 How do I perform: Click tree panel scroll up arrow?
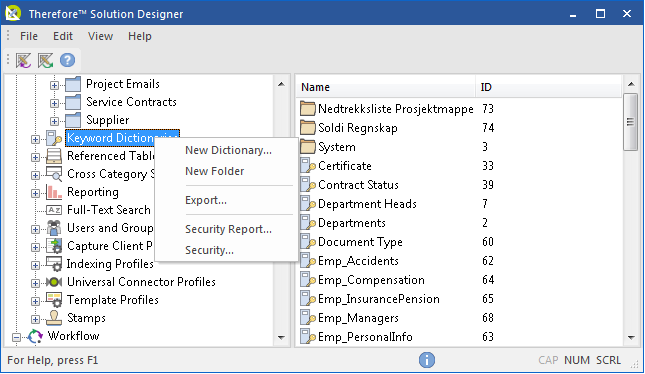tap(281, 84)
